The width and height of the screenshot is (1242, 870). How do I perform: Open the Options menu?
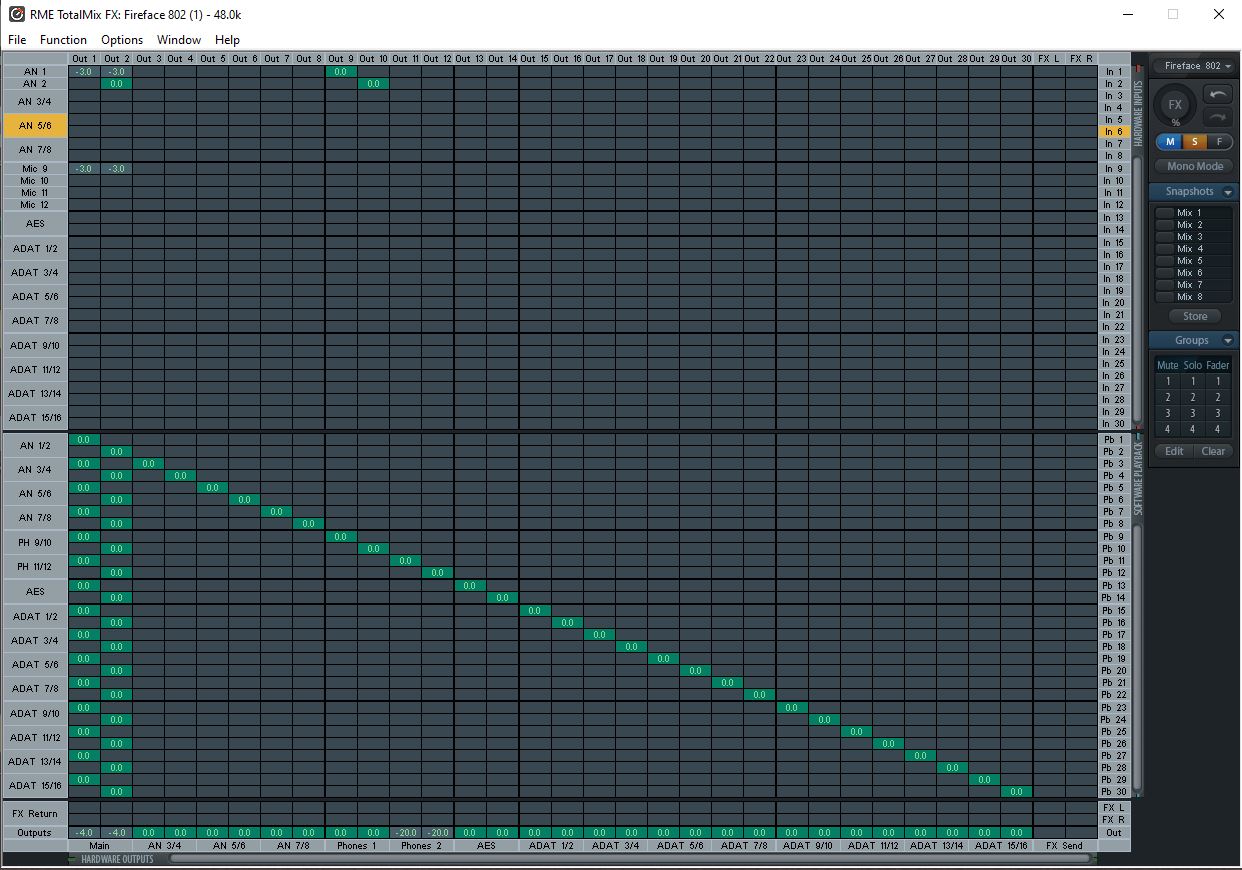(121, 40)
